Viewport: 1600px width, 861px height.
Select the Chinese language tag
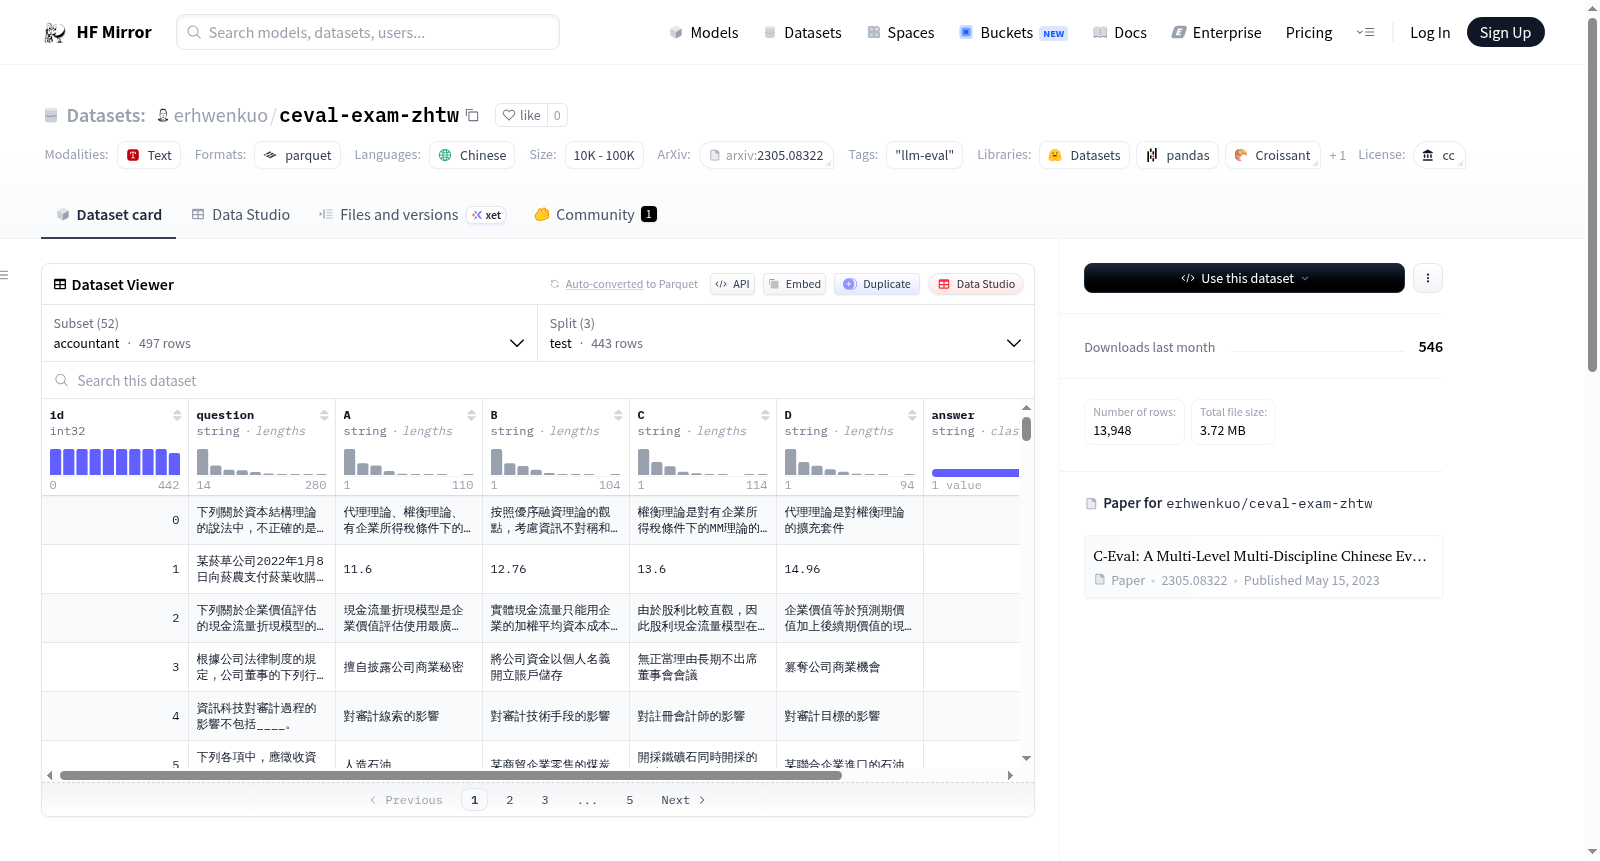click(x=472, y=155)
